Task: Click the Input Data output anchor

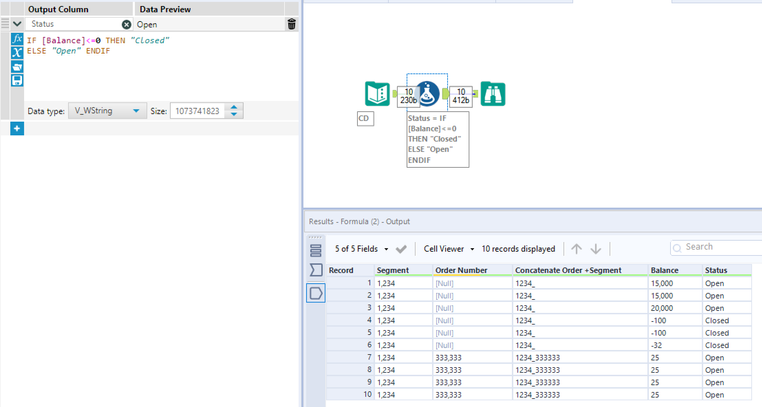Action: 394,94
